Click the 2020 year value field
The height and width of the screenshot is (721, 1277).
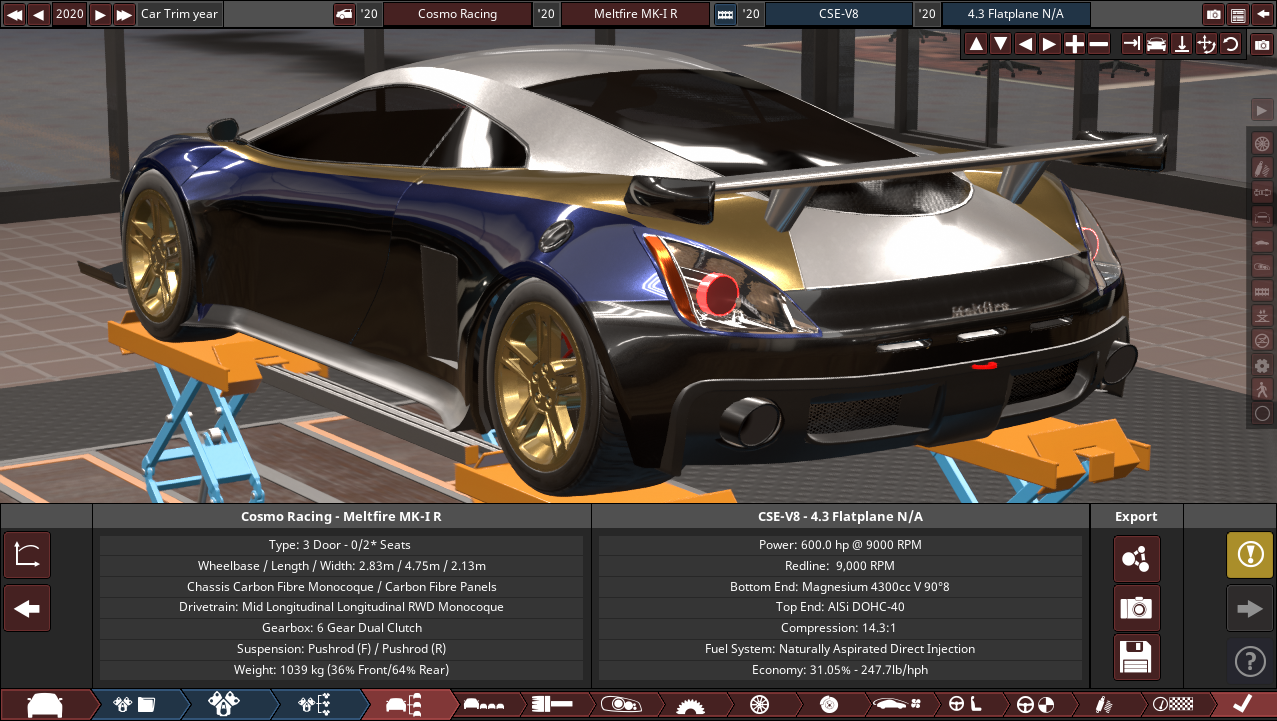[69, 14]
